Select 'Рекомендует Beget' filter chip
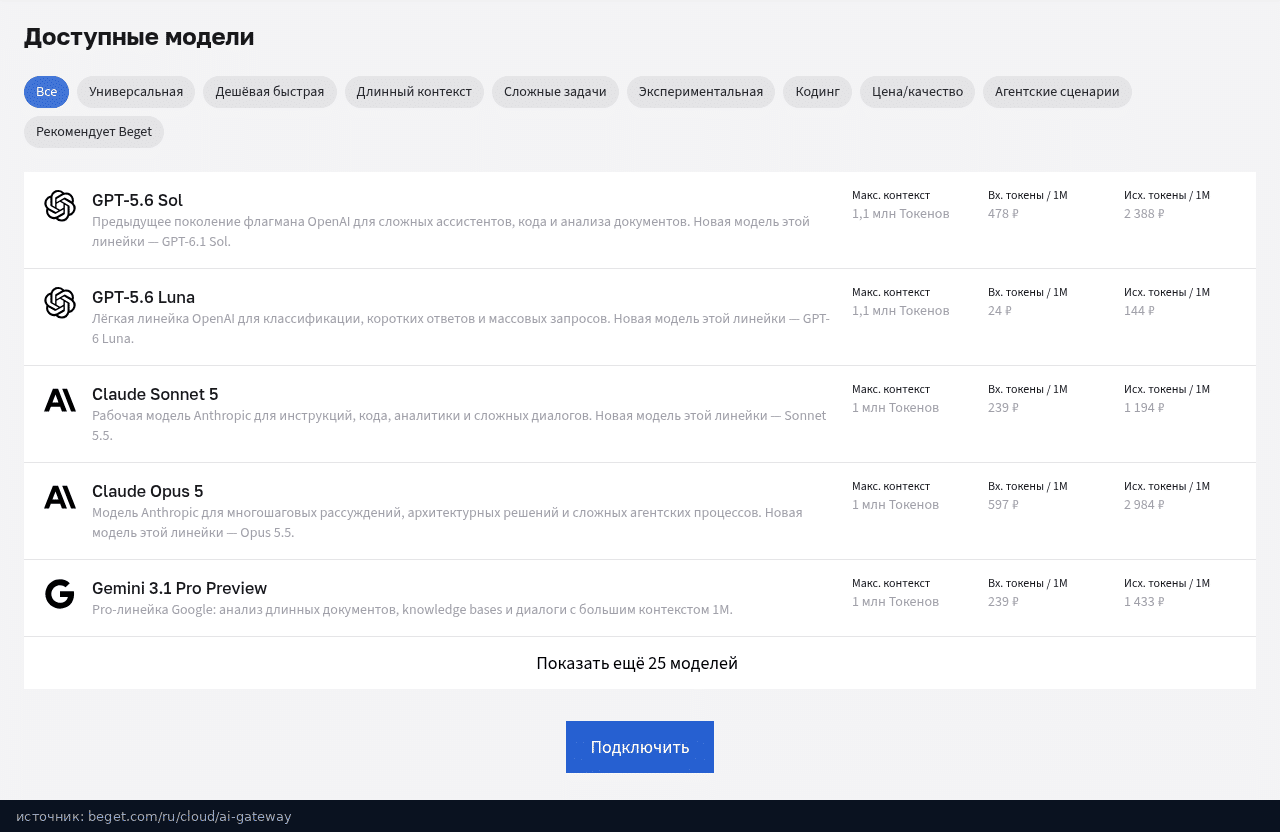 coord(94,132)
